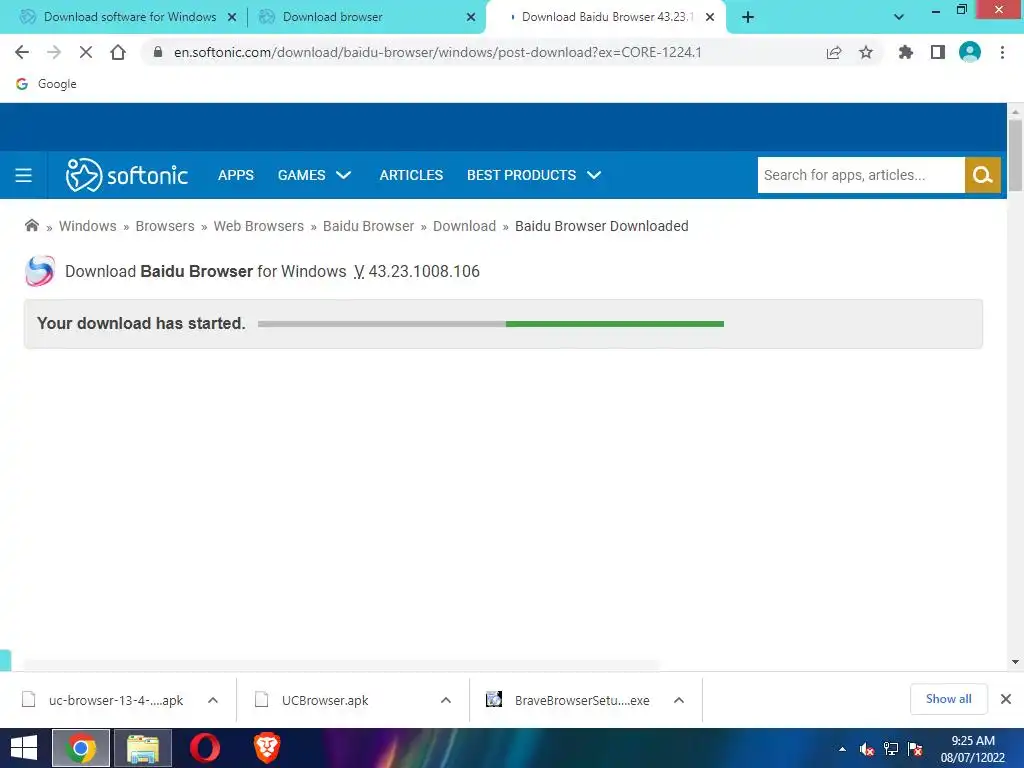Open BraveBrowserSetup exe download item

pos(568,700)
